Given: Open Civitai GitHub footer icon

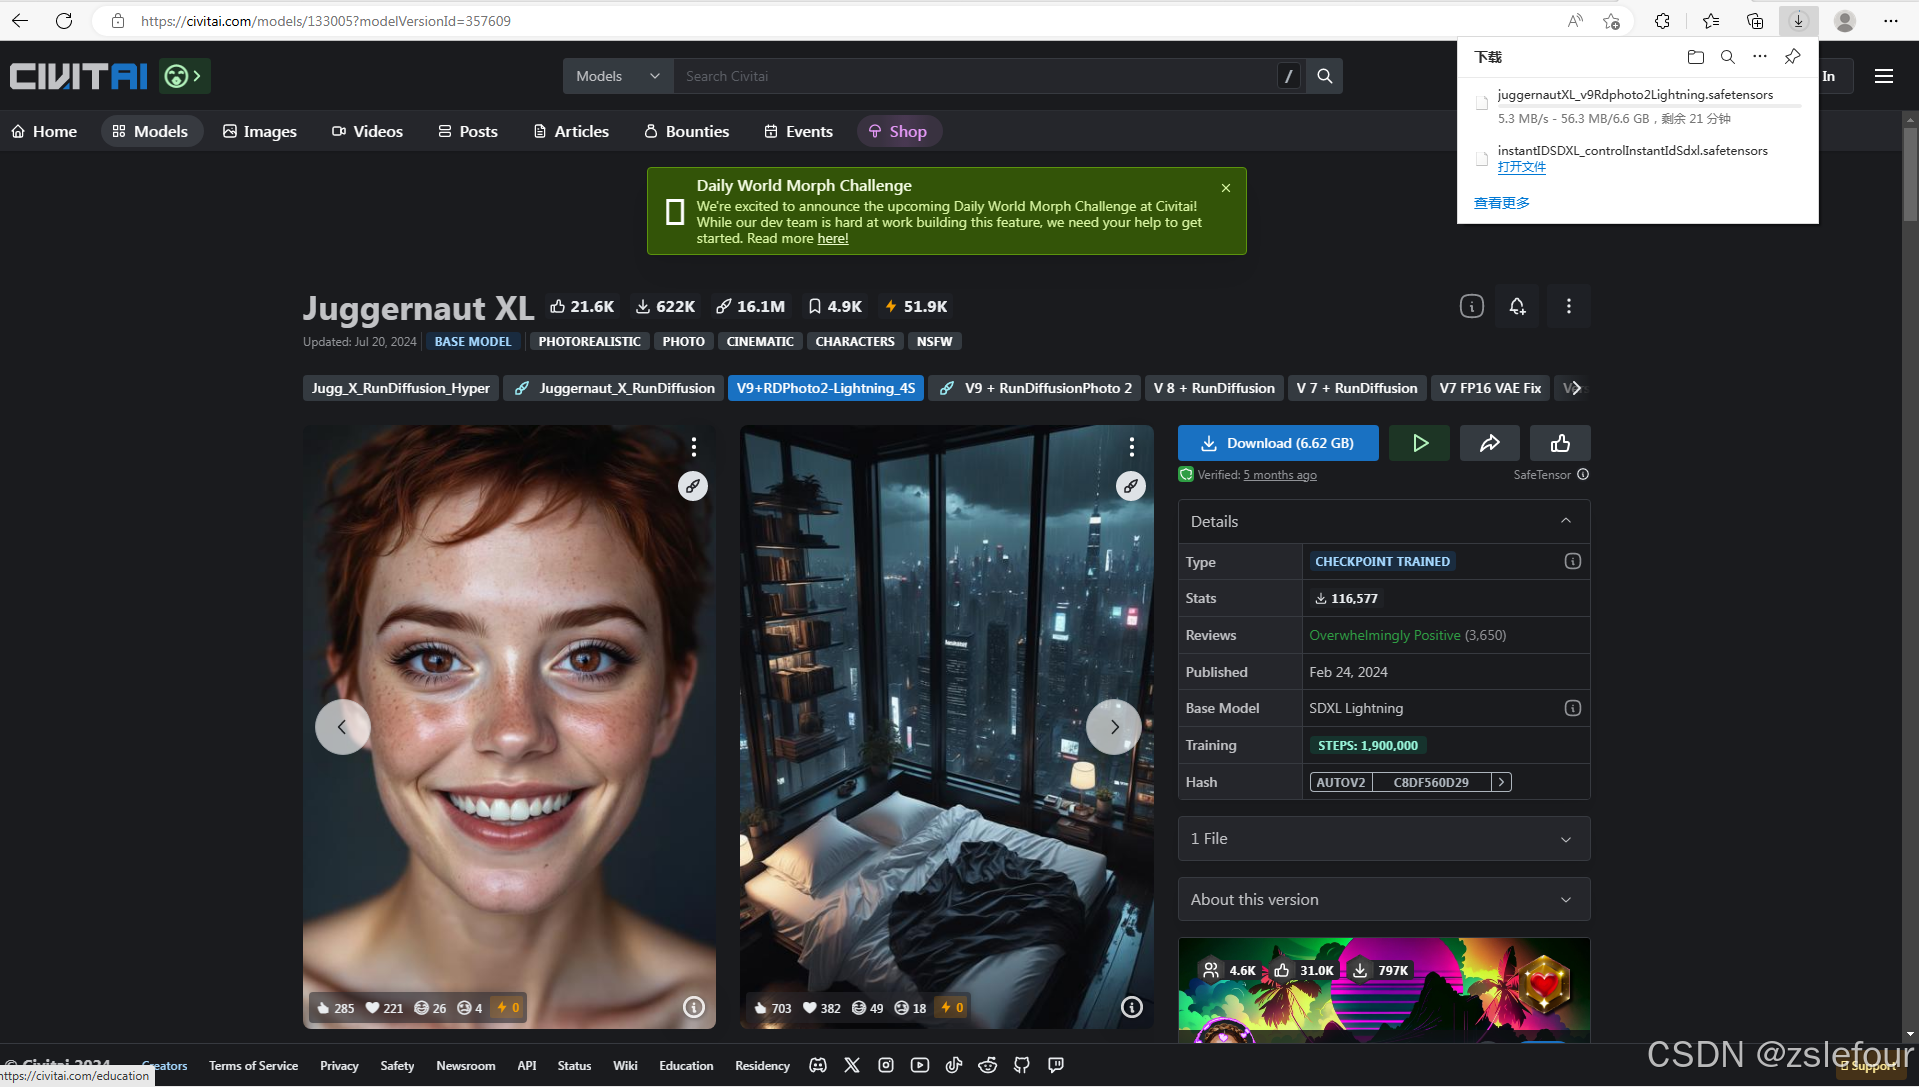Looking at the screenshot, I should pos(1021,1065).
